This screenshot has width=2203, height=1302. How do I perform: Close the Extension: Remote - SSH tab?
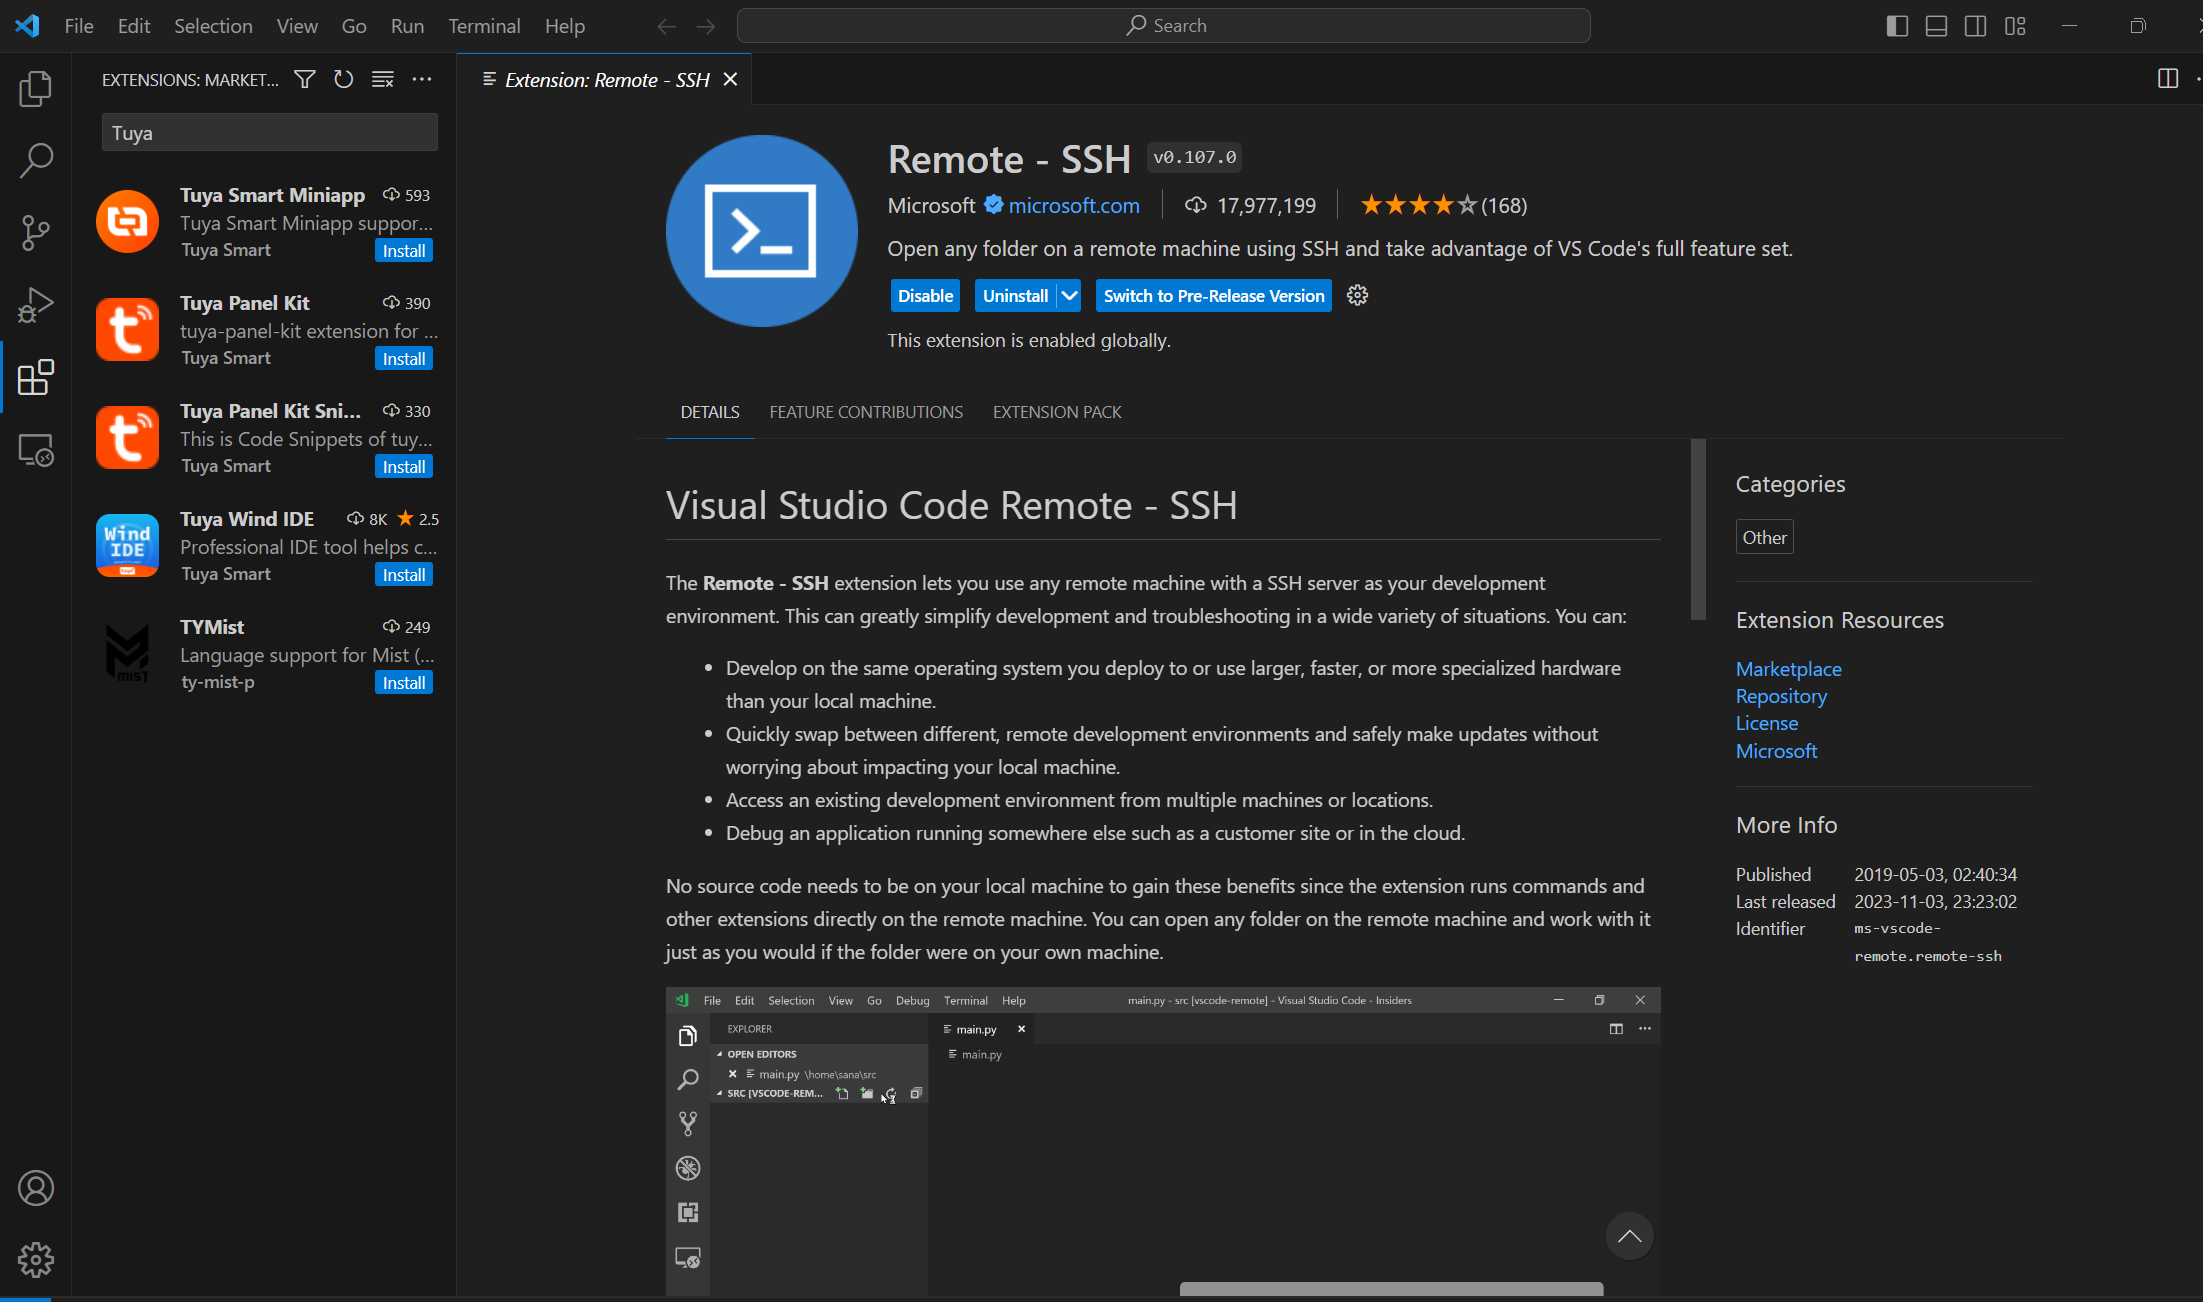tap(730, 79)
